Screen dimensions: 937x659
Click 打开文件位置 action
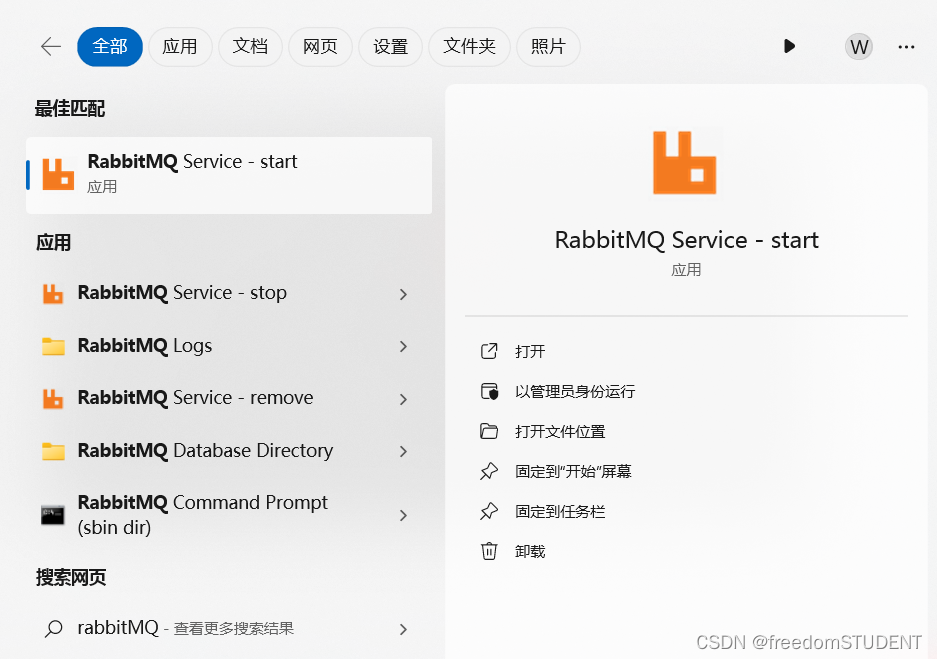[x=560, y=432]
